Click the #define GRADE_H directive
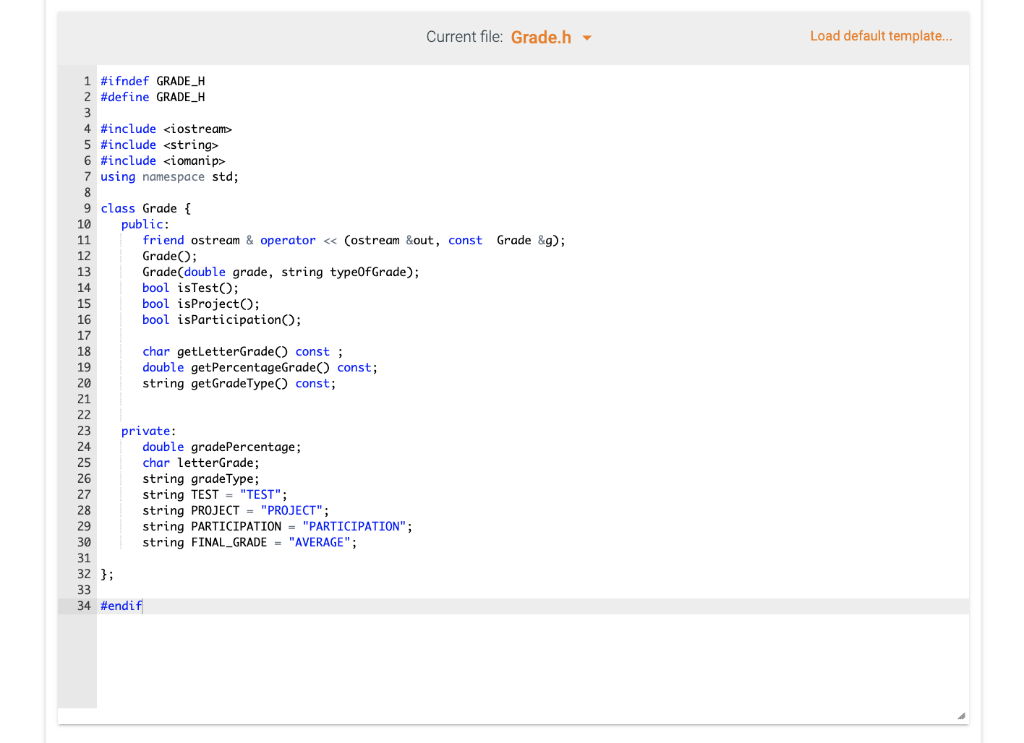This screenshot has width=1024, height=743. (x=152, y=97)
